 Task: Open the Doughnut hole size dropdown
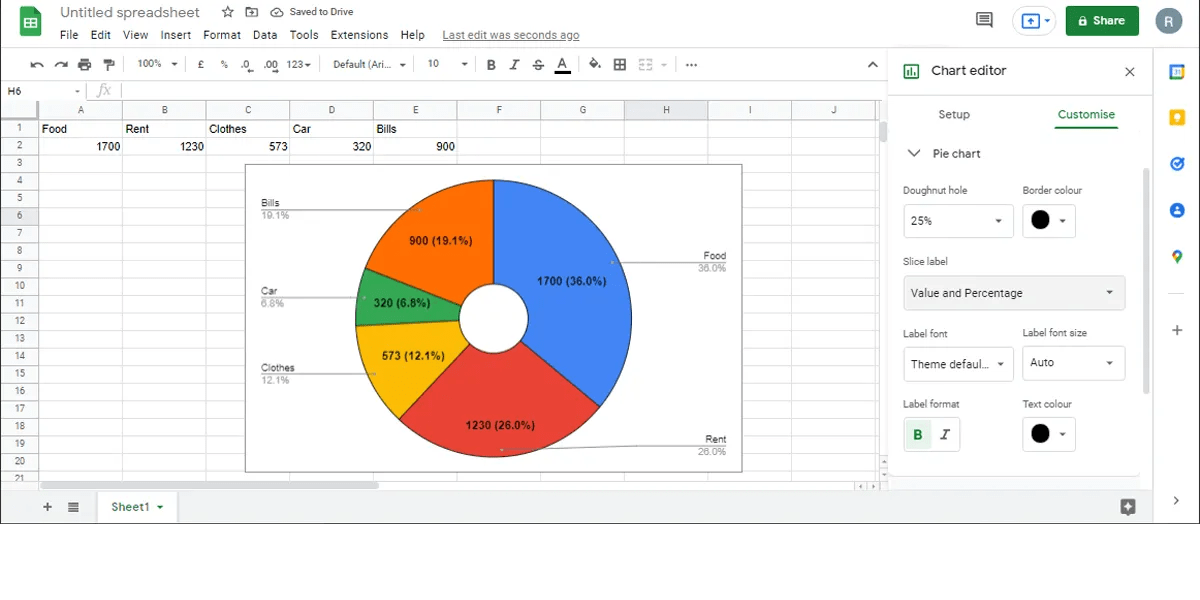(x=958, y=220)
